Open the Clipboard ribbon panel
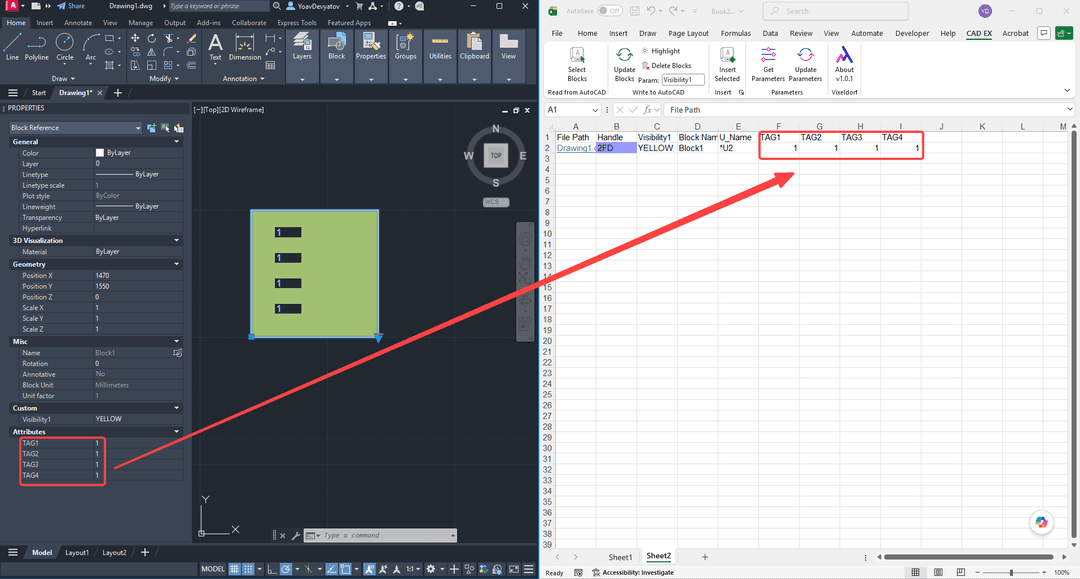This screenshot has width=1080, height=579. 475,56
